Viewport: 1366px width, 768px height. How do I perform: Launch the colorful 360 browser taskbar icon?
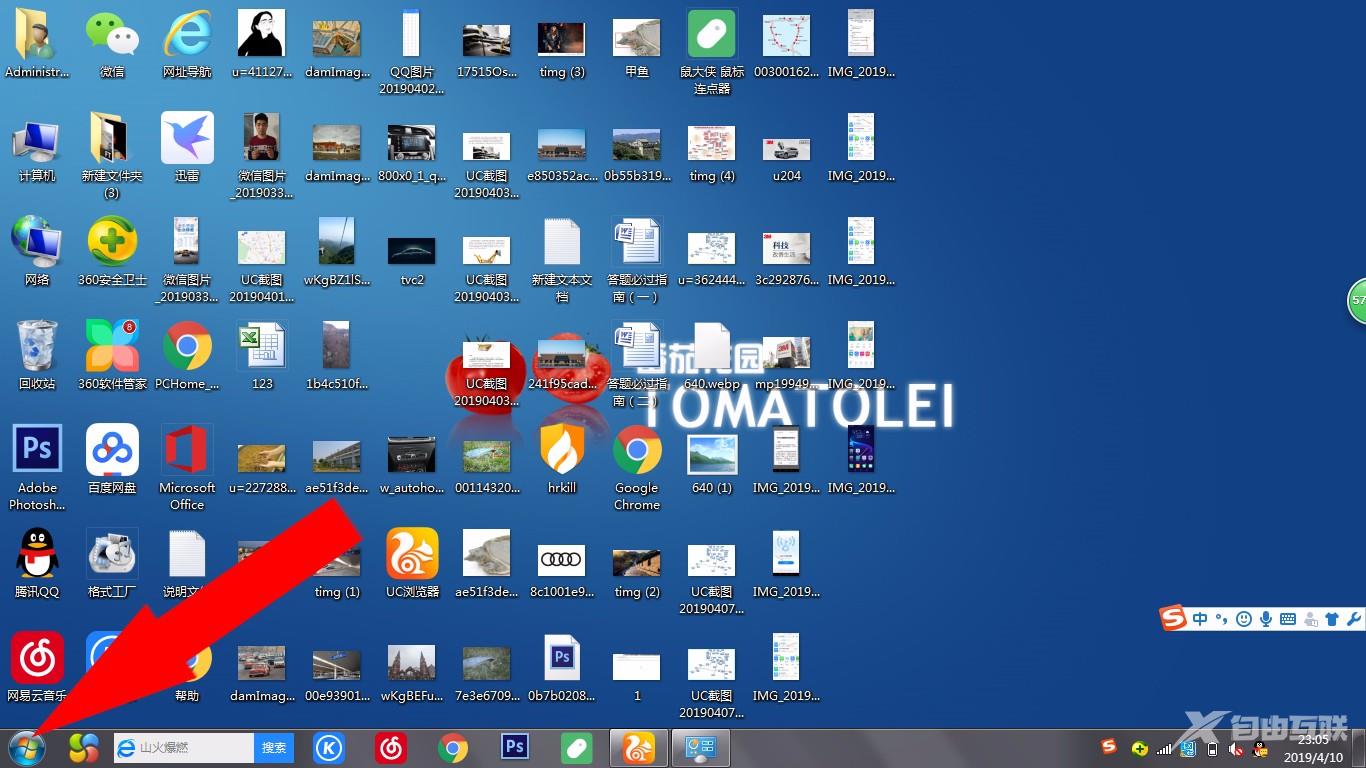[84, 748]
